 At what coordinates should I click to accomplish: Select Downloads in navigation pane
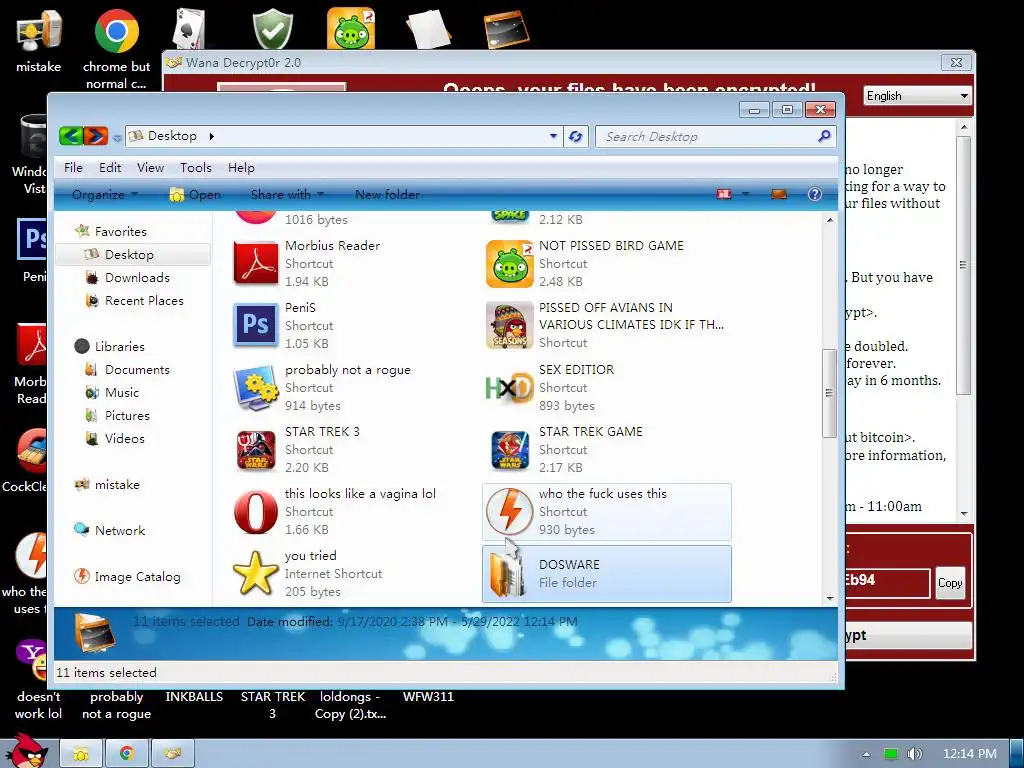(137, 278)
